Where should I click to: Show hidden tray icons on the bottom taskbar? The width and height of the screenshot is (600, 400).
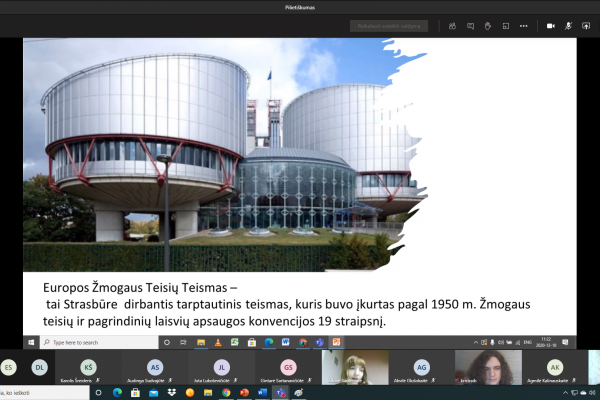[565, 393]
